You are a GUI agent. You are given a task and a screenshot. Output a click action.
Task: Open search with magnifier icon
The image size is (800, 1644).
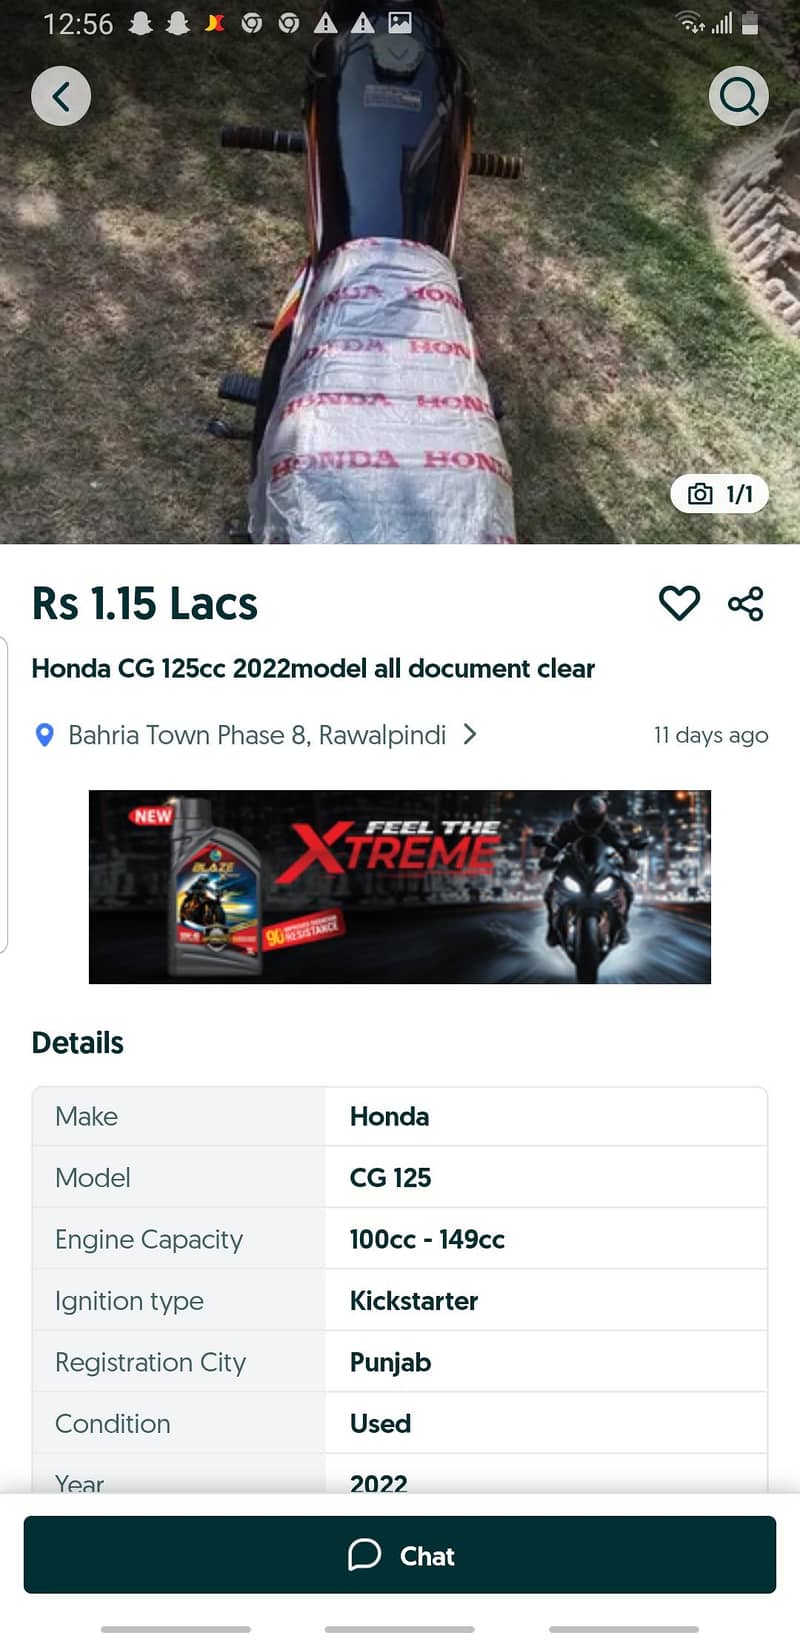tap(739, 96)
